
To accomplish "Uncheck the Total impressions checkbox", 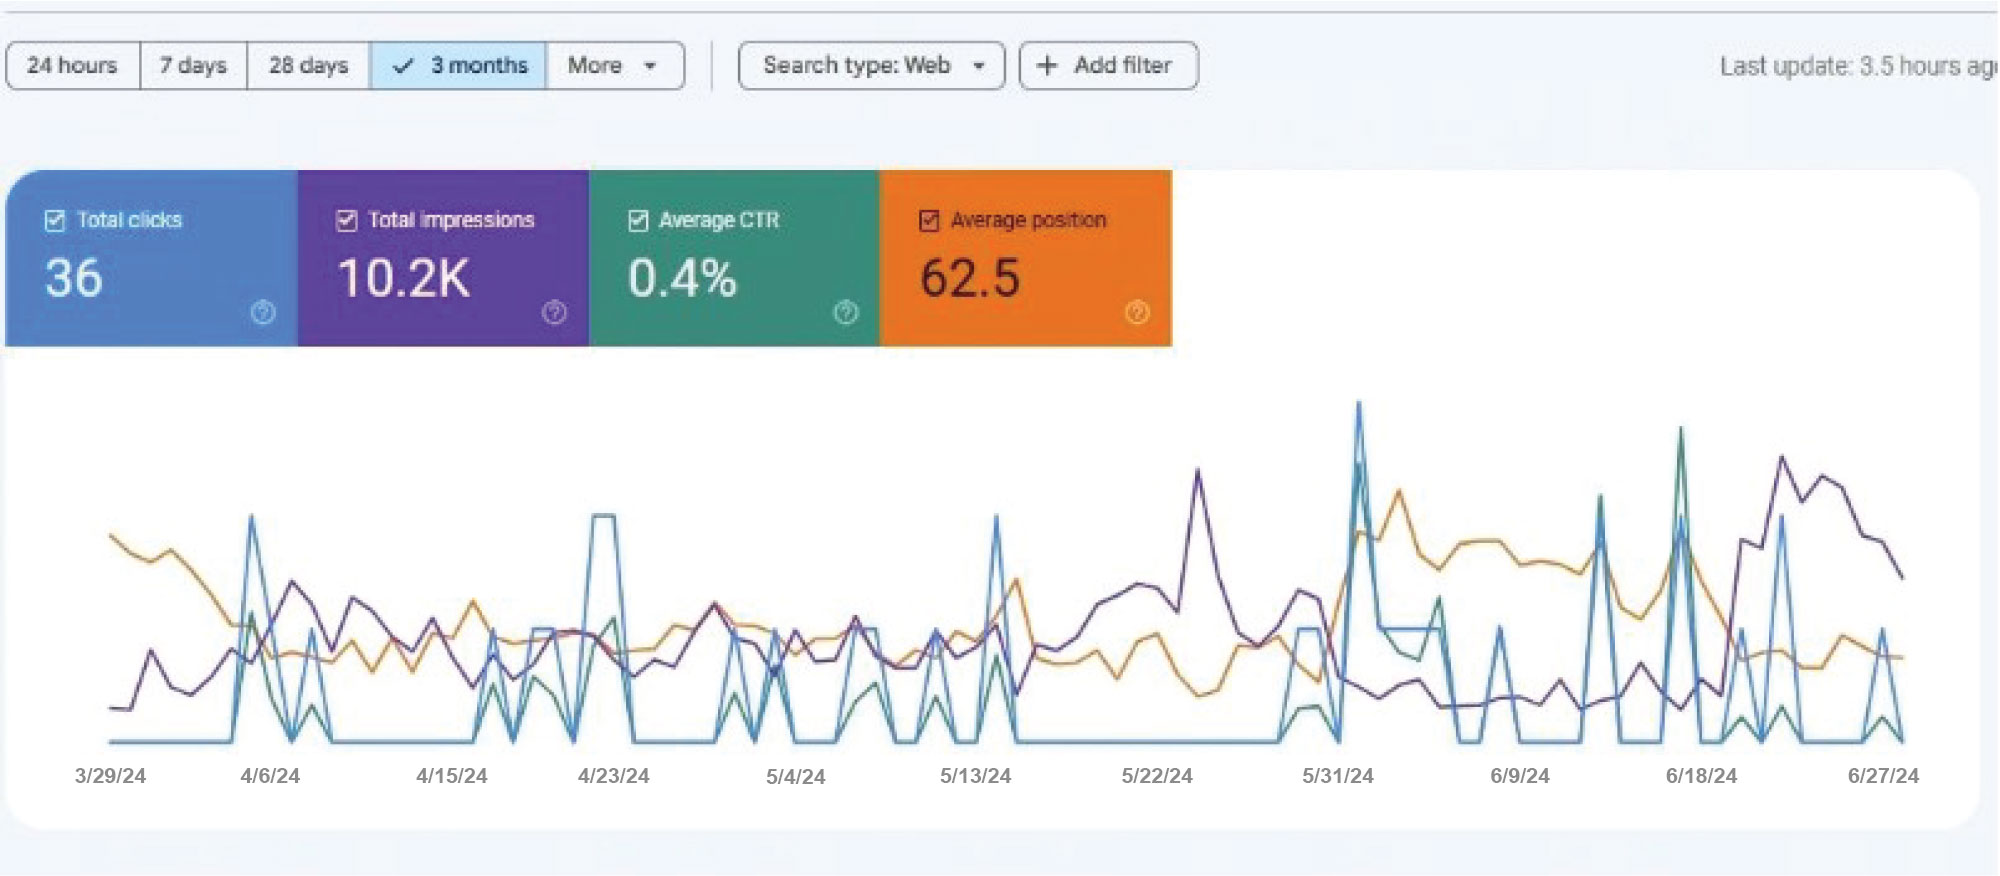I will pos(347,221).
